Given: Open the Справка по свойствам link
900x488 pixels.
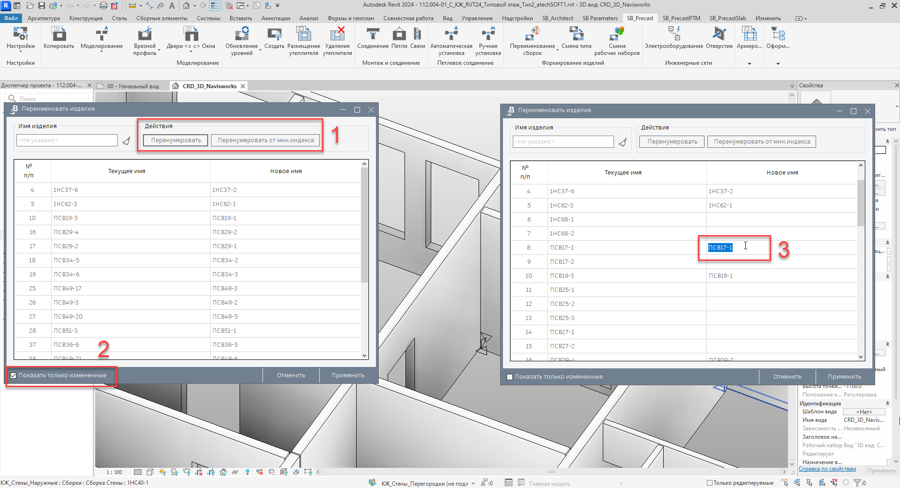Looking at the screenshot, I should 827,469.
